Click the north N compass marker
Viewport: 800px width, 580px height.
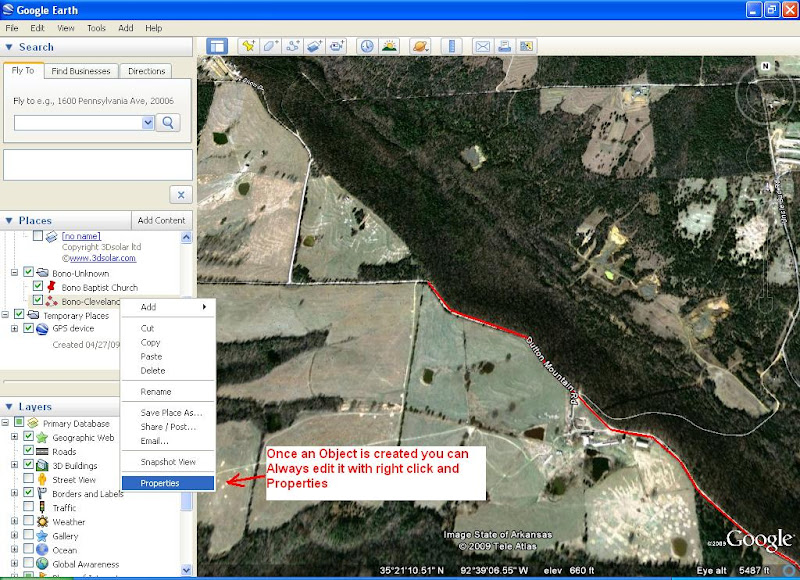coord(765,66)
